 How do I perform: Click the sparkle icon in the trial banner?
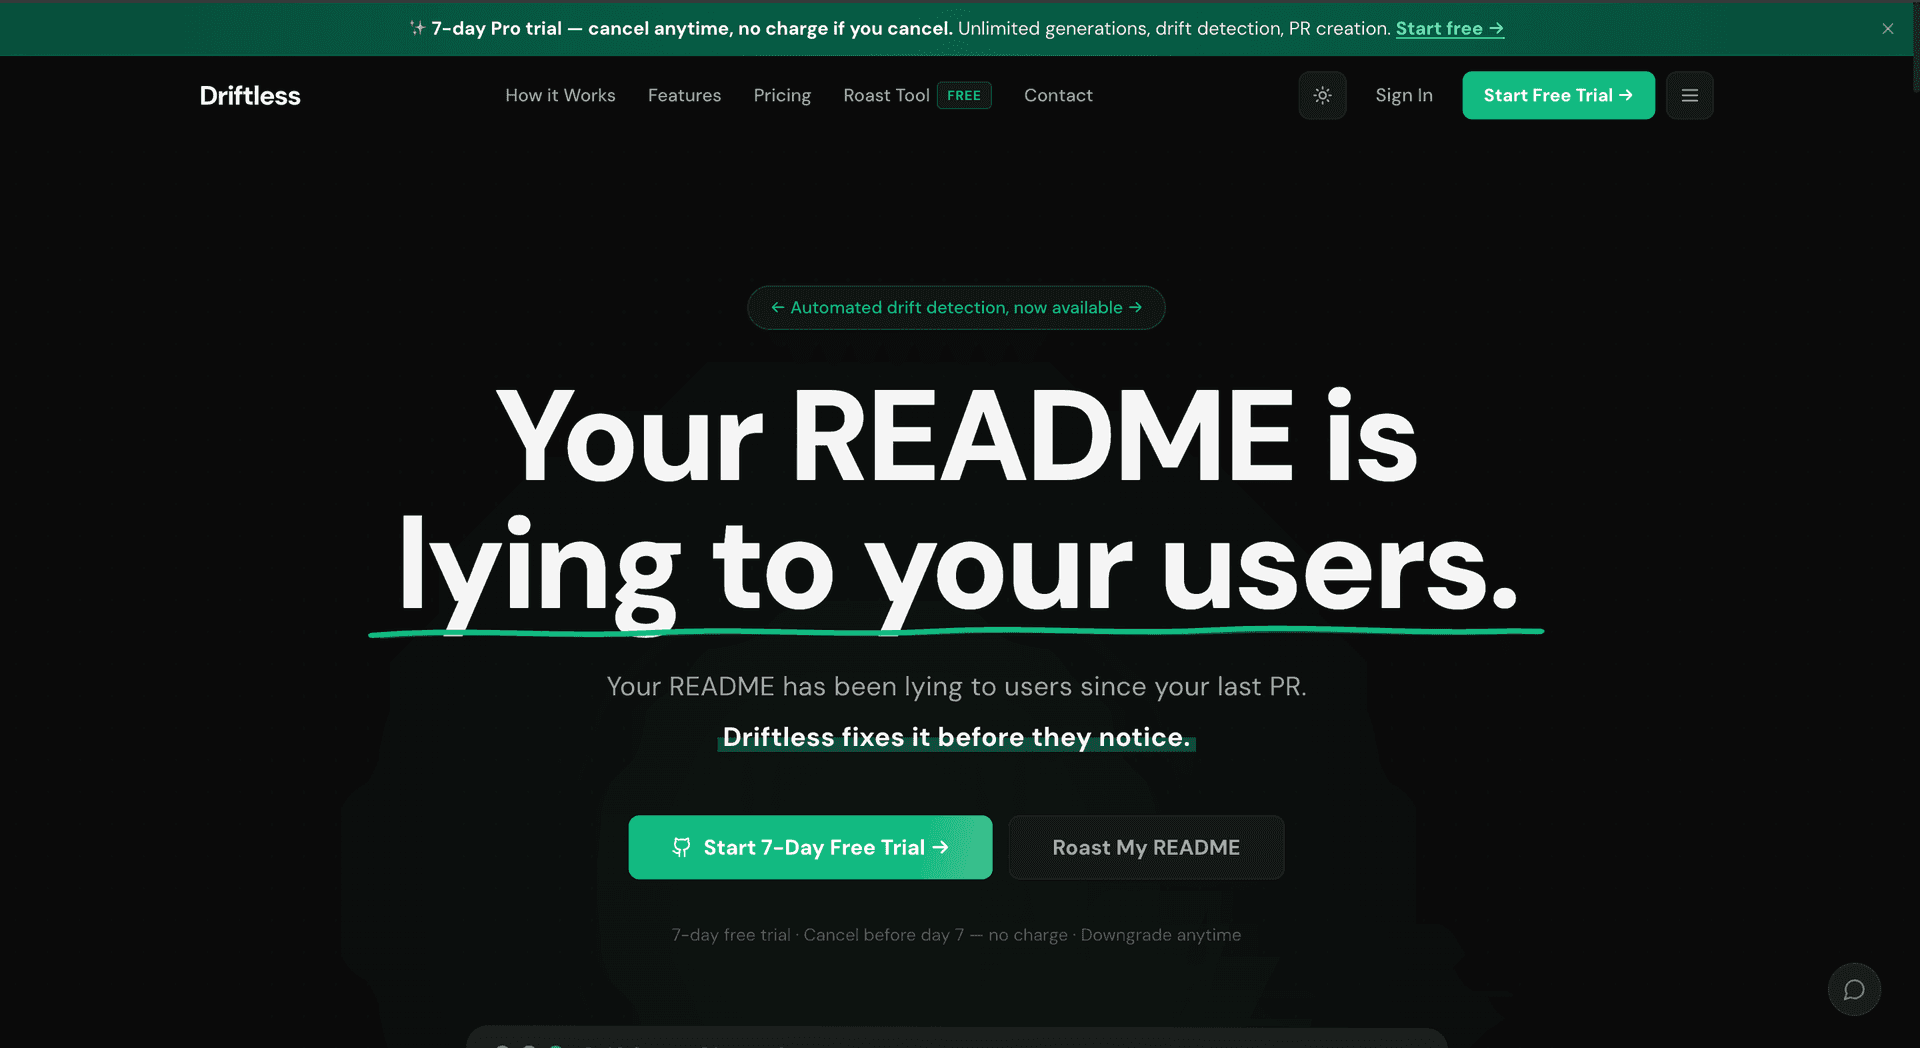418,28
